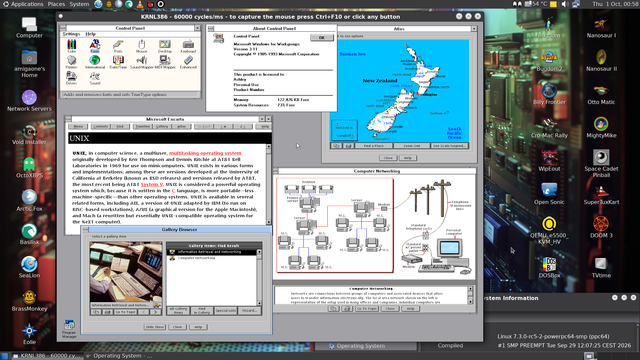Open the Keyboard icon in Control Panel
Image resolution: width=640 pixels, height=360 pixels.
tap(188, 46)
